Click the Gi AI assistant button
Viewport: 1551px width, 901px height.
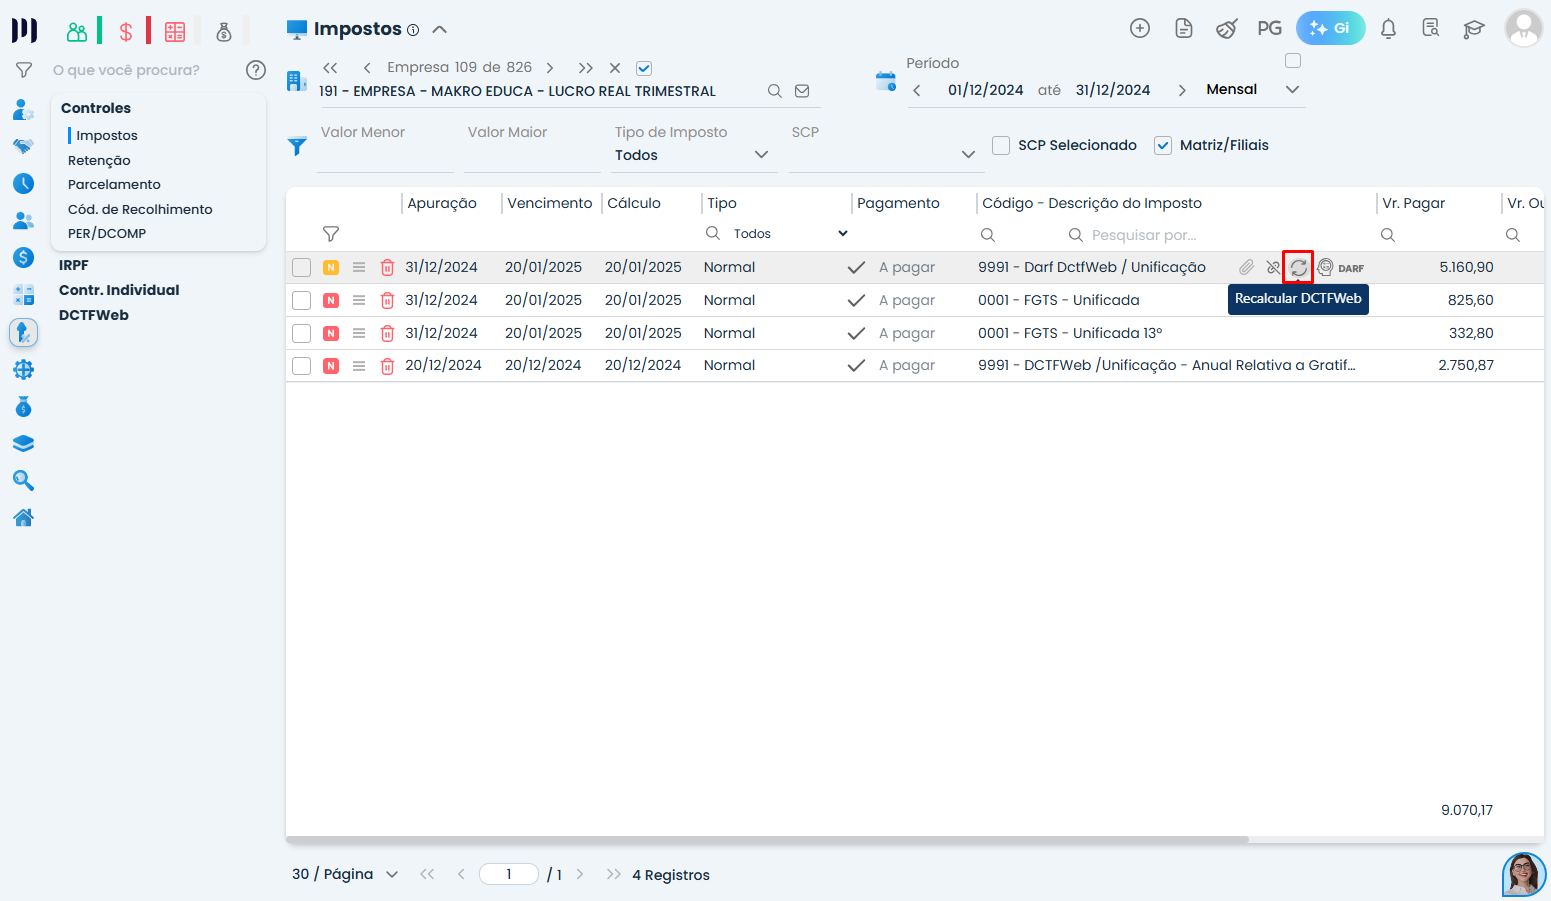coord(1330,29)
